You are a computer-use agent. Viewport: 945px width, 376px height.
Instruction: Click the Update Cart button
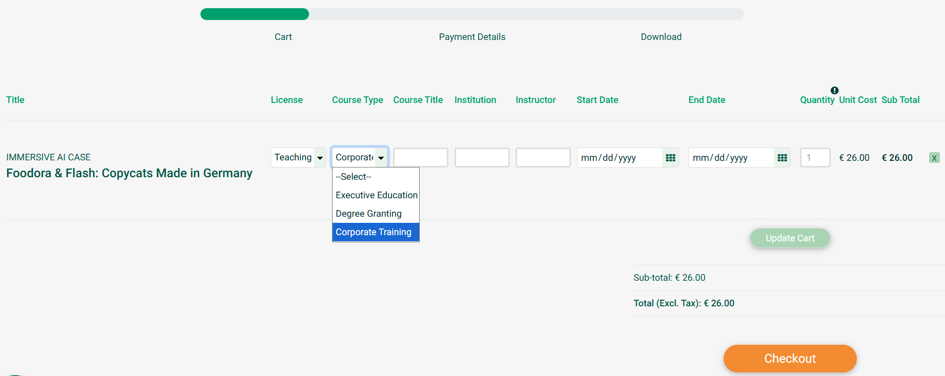tap(790, 238)
